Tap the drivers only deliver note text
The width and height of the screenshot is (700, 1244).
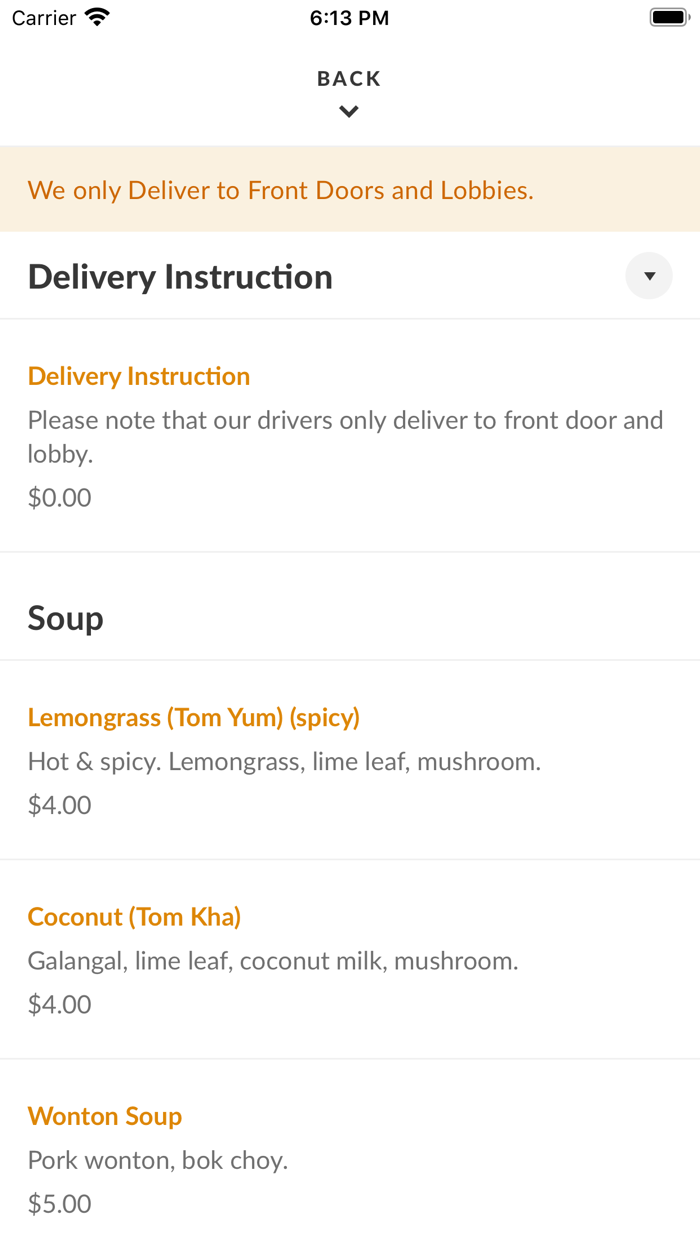345,436
